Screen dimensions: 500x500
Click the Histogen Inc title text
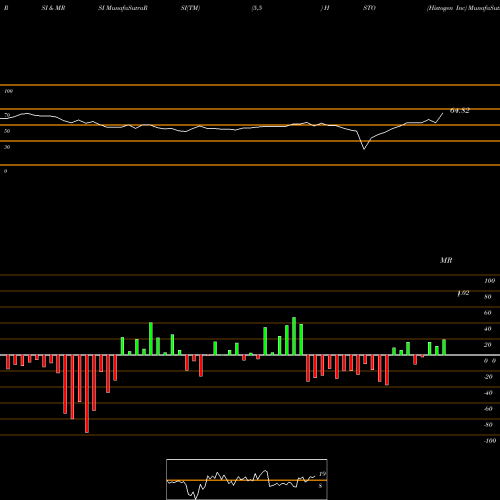(x=447, y=8)
